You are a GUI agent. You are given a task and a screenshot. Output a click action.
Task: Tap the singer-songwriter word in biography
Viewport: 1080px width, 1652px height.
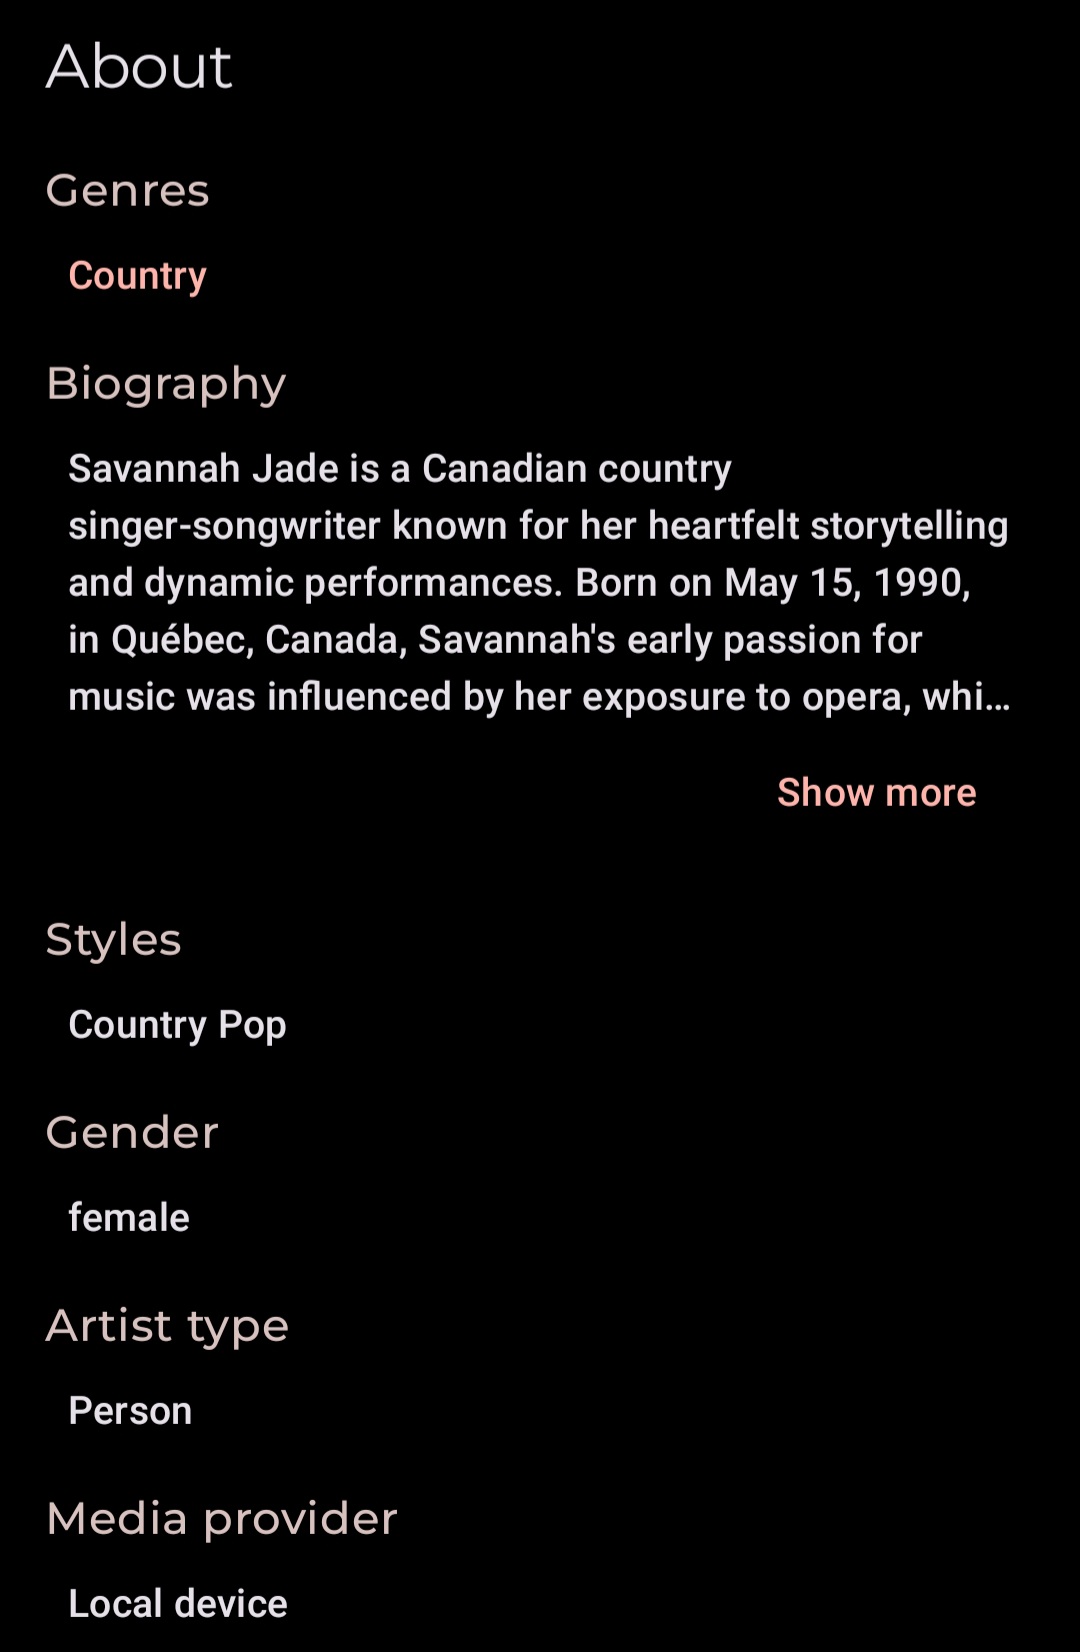tap(224, 526)
